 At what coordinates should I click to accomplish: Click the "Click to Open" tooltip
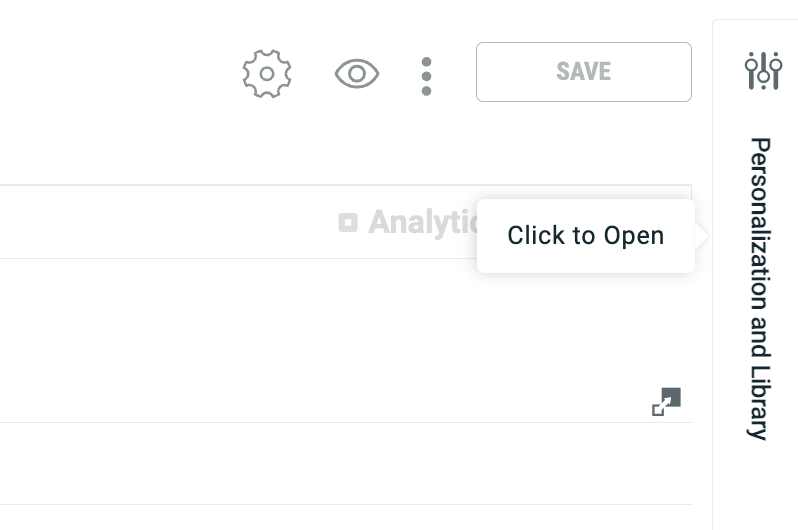[585, 236]
